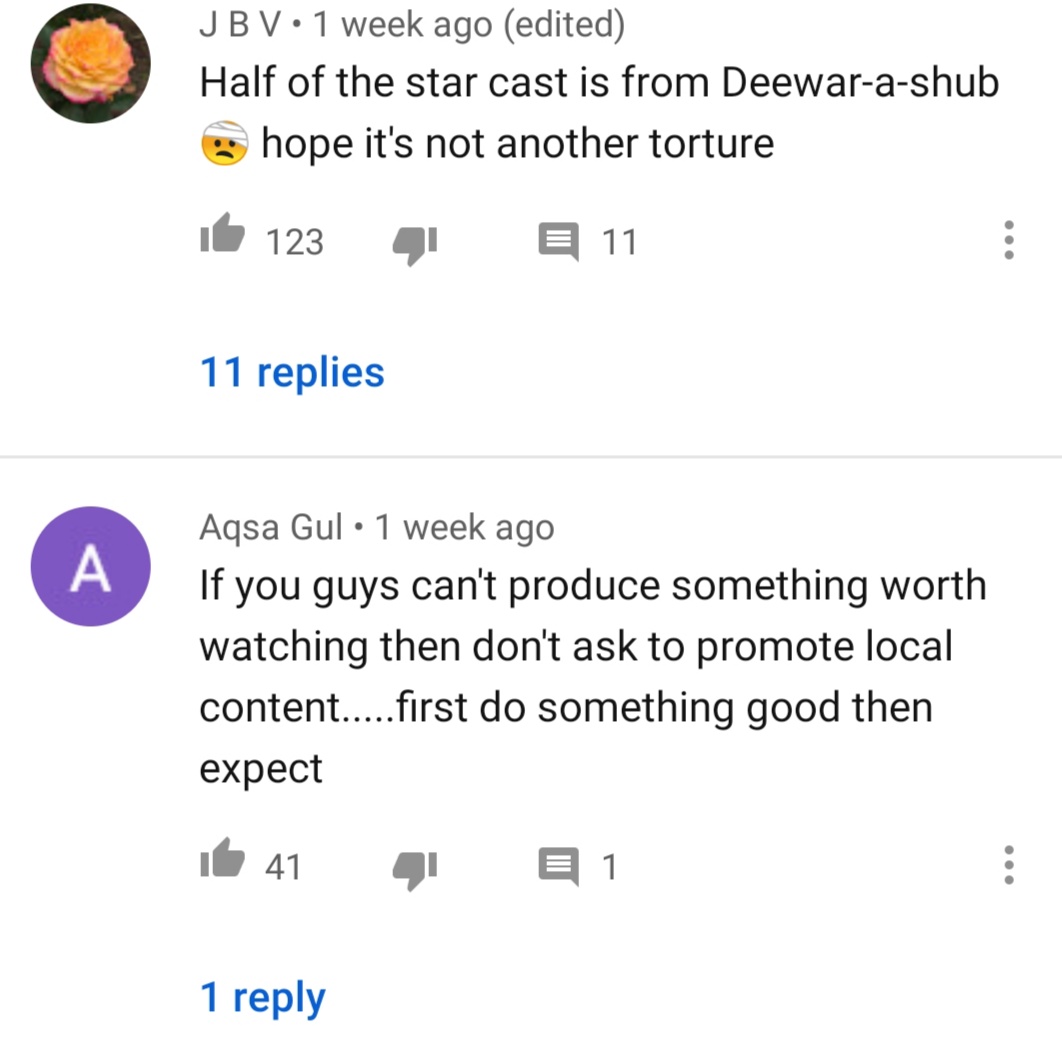Click Aqsa Gul's '1 week ago' timestamp
Viewport: 1062px width, 1046px height.
click(x=465, y=528)
